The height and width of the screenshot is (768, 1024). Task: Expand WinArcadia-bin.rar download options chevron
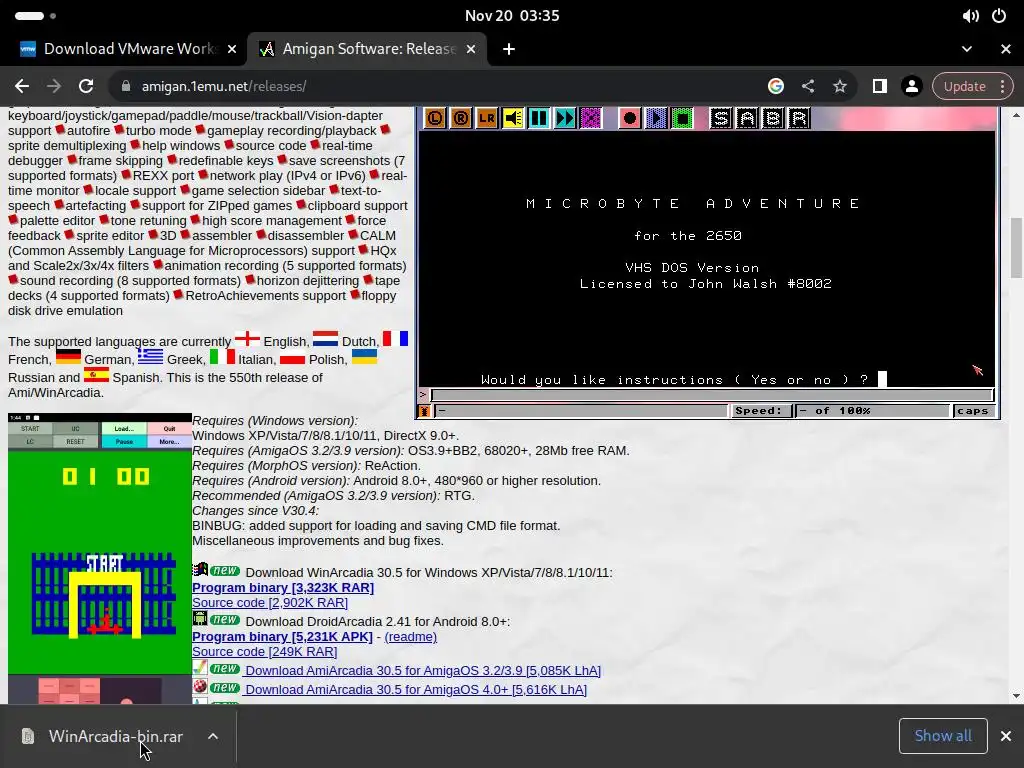pos(213,736)
